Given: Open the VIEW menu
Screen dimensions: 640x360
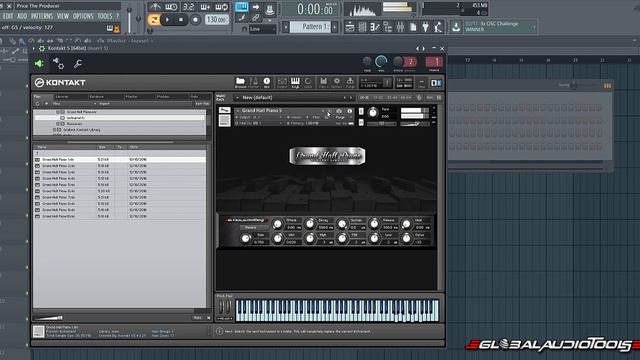Looking at the screenshot, I should tap(62, 16).
